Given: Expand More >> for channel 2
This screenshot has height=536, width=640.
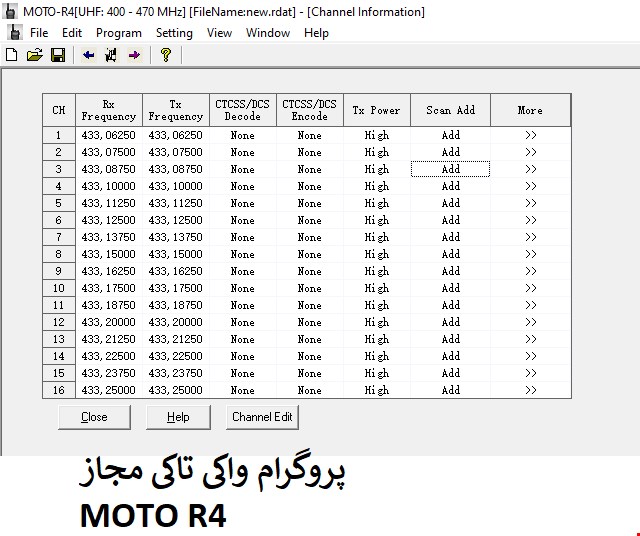Looking at the screenshot, I should pos(531,152).
